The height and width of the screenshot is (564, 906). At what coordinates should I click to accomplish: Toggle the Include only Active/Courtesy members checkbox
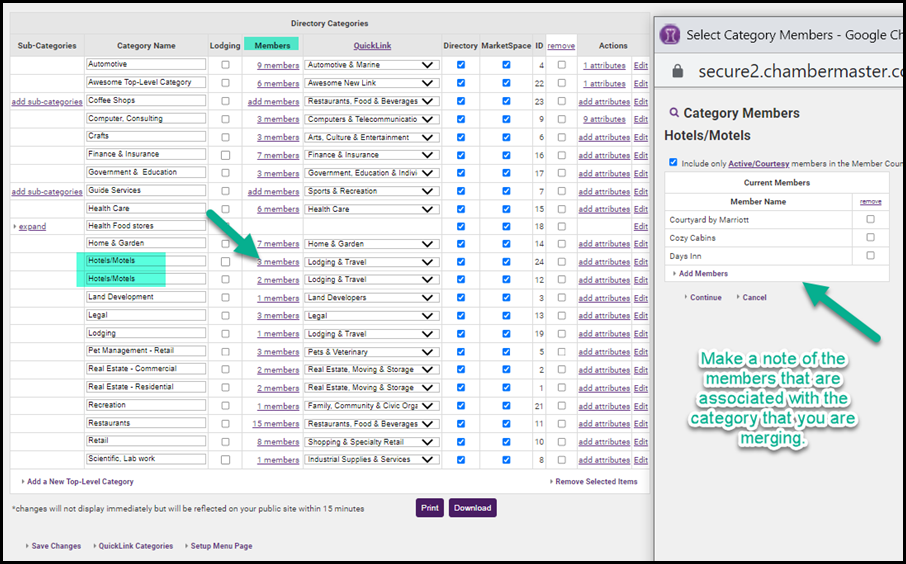[673, 162]
